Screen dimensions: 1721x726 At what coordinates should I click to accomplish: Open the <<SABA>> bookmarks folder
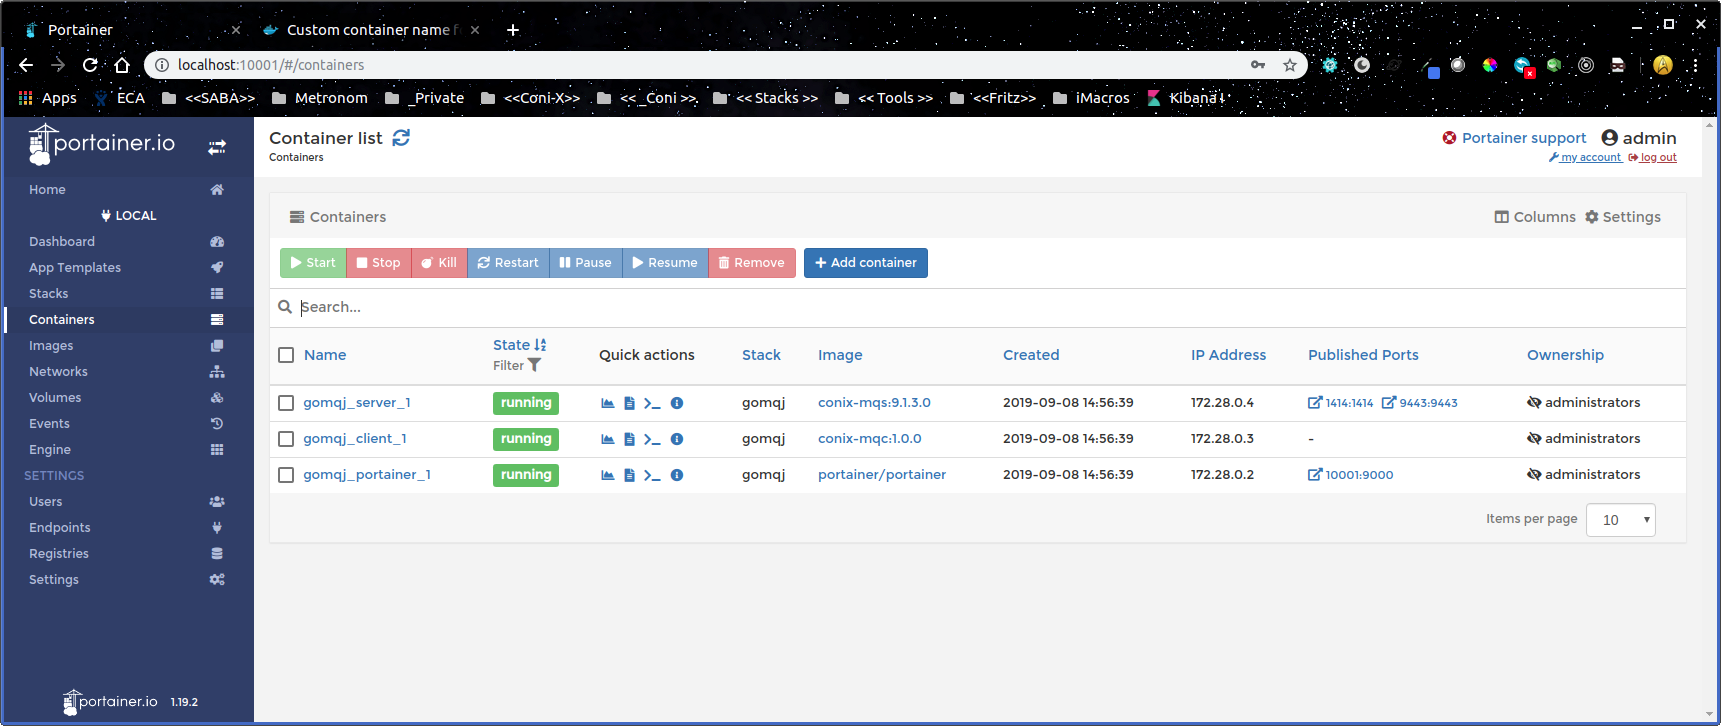click(209, 98)
